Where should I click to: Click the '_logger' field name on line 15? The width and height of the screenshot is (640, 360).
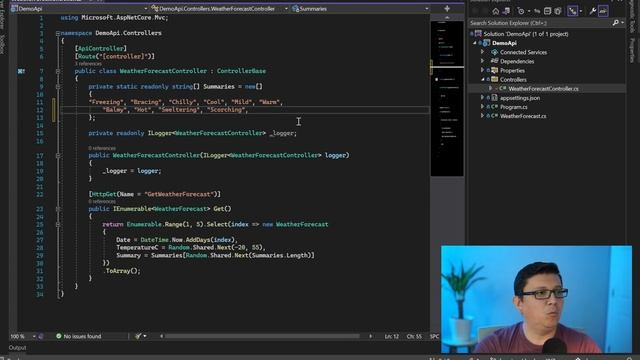pos(281,133)
